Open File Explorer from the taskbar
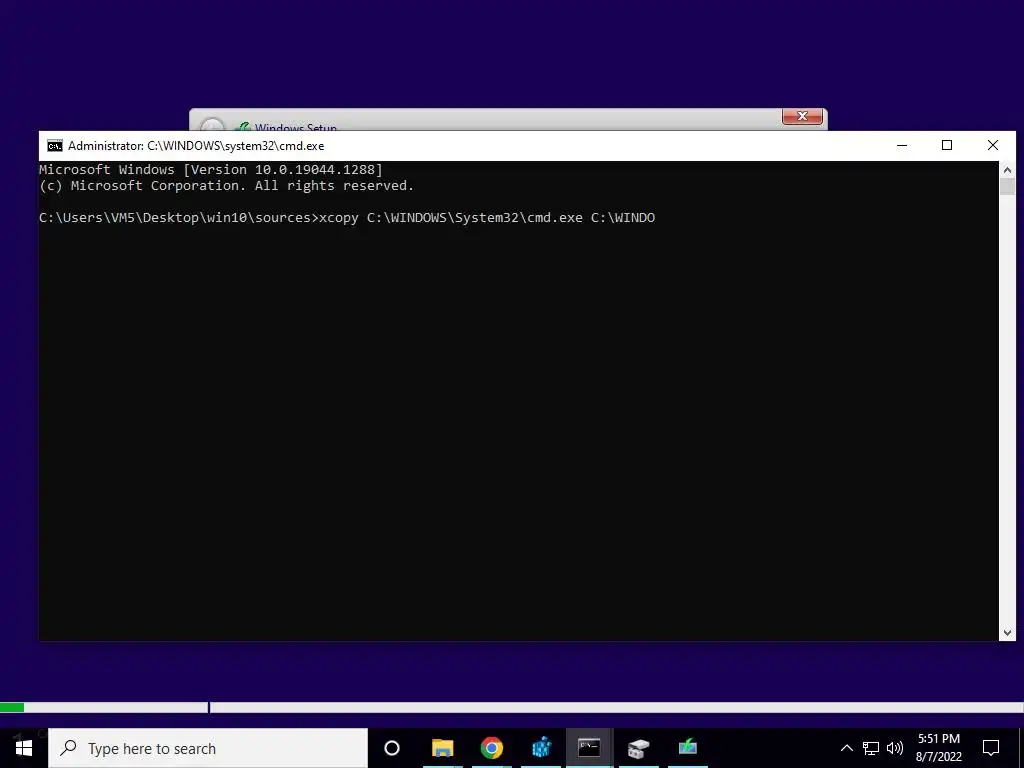Viewport: 1024px width, 768px height. 442,748
